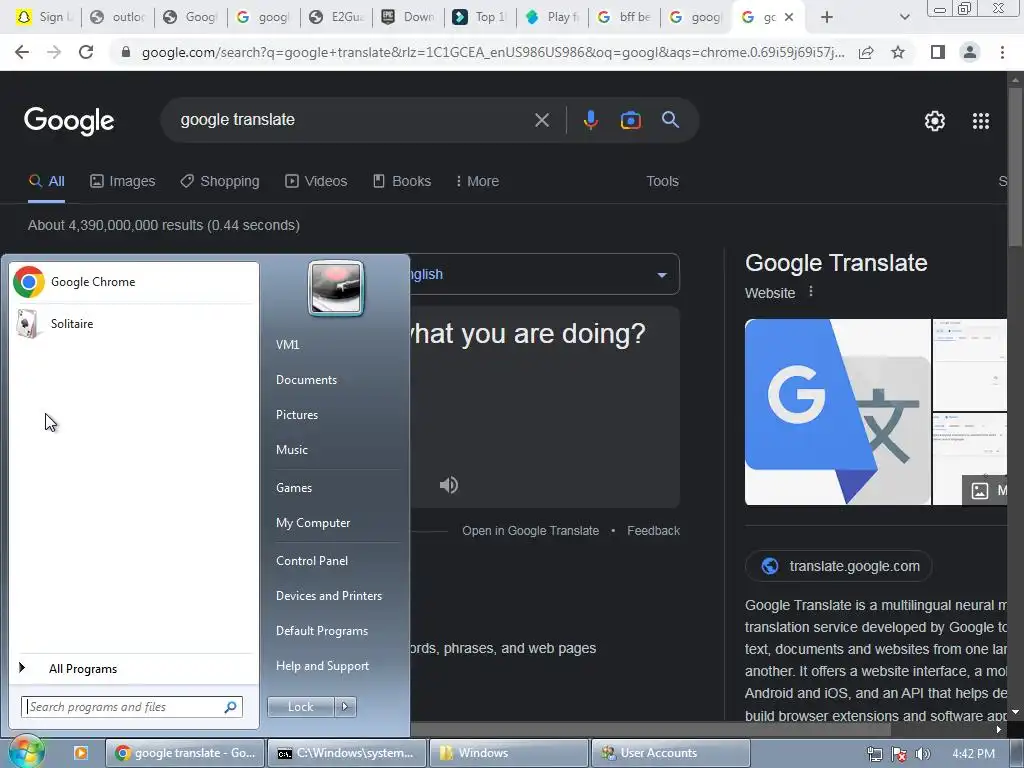The image size is (1024, 768).
Task: Expand the English language dropdown
Action: point(662,275)
